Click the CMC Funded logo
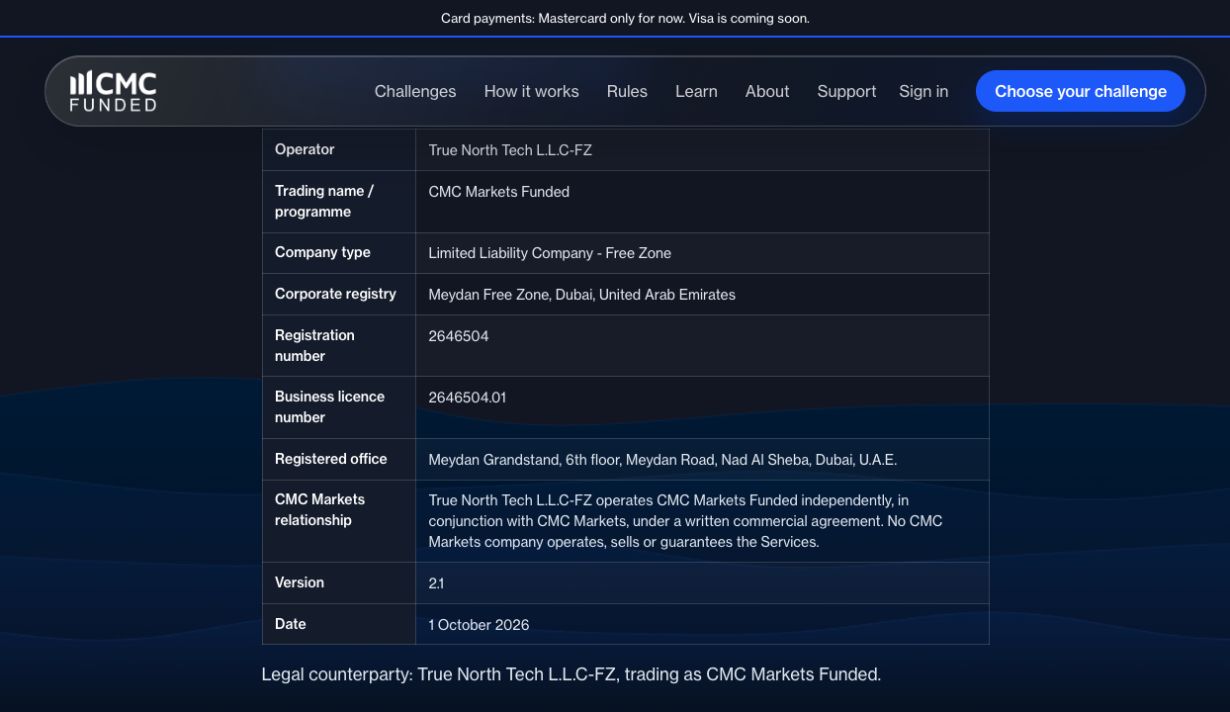Image resolution: width=1230 pixels, height=712 pixels. tap(113, 91)
